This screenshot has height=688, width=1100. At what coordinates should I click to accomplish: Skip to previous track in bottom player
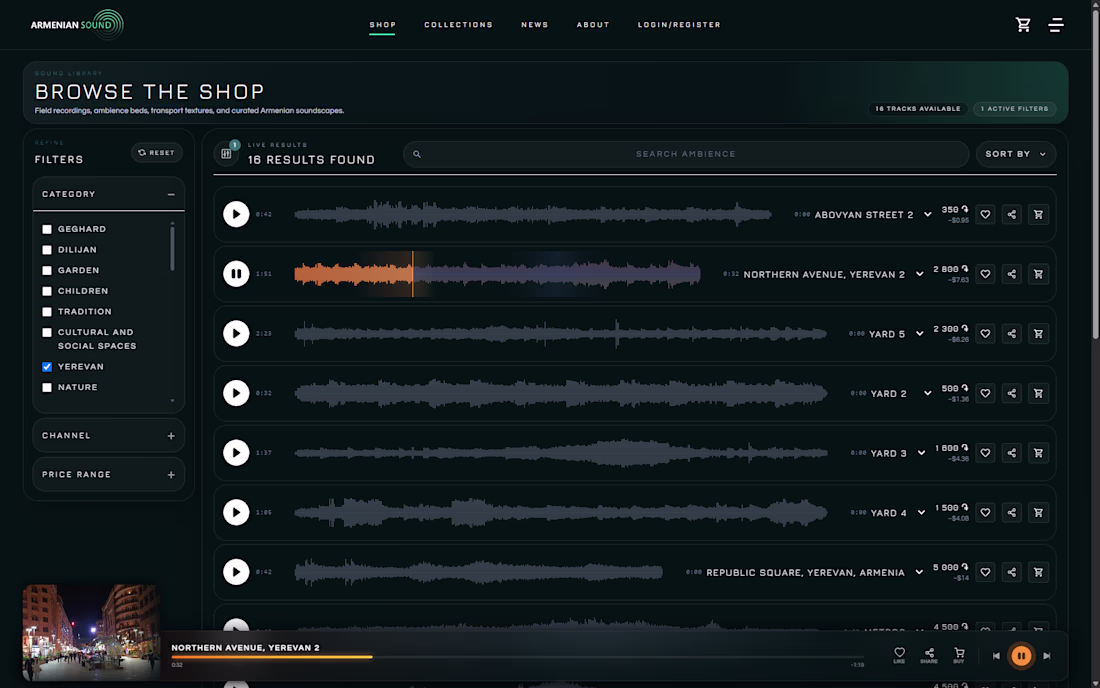tap(996, 656)
